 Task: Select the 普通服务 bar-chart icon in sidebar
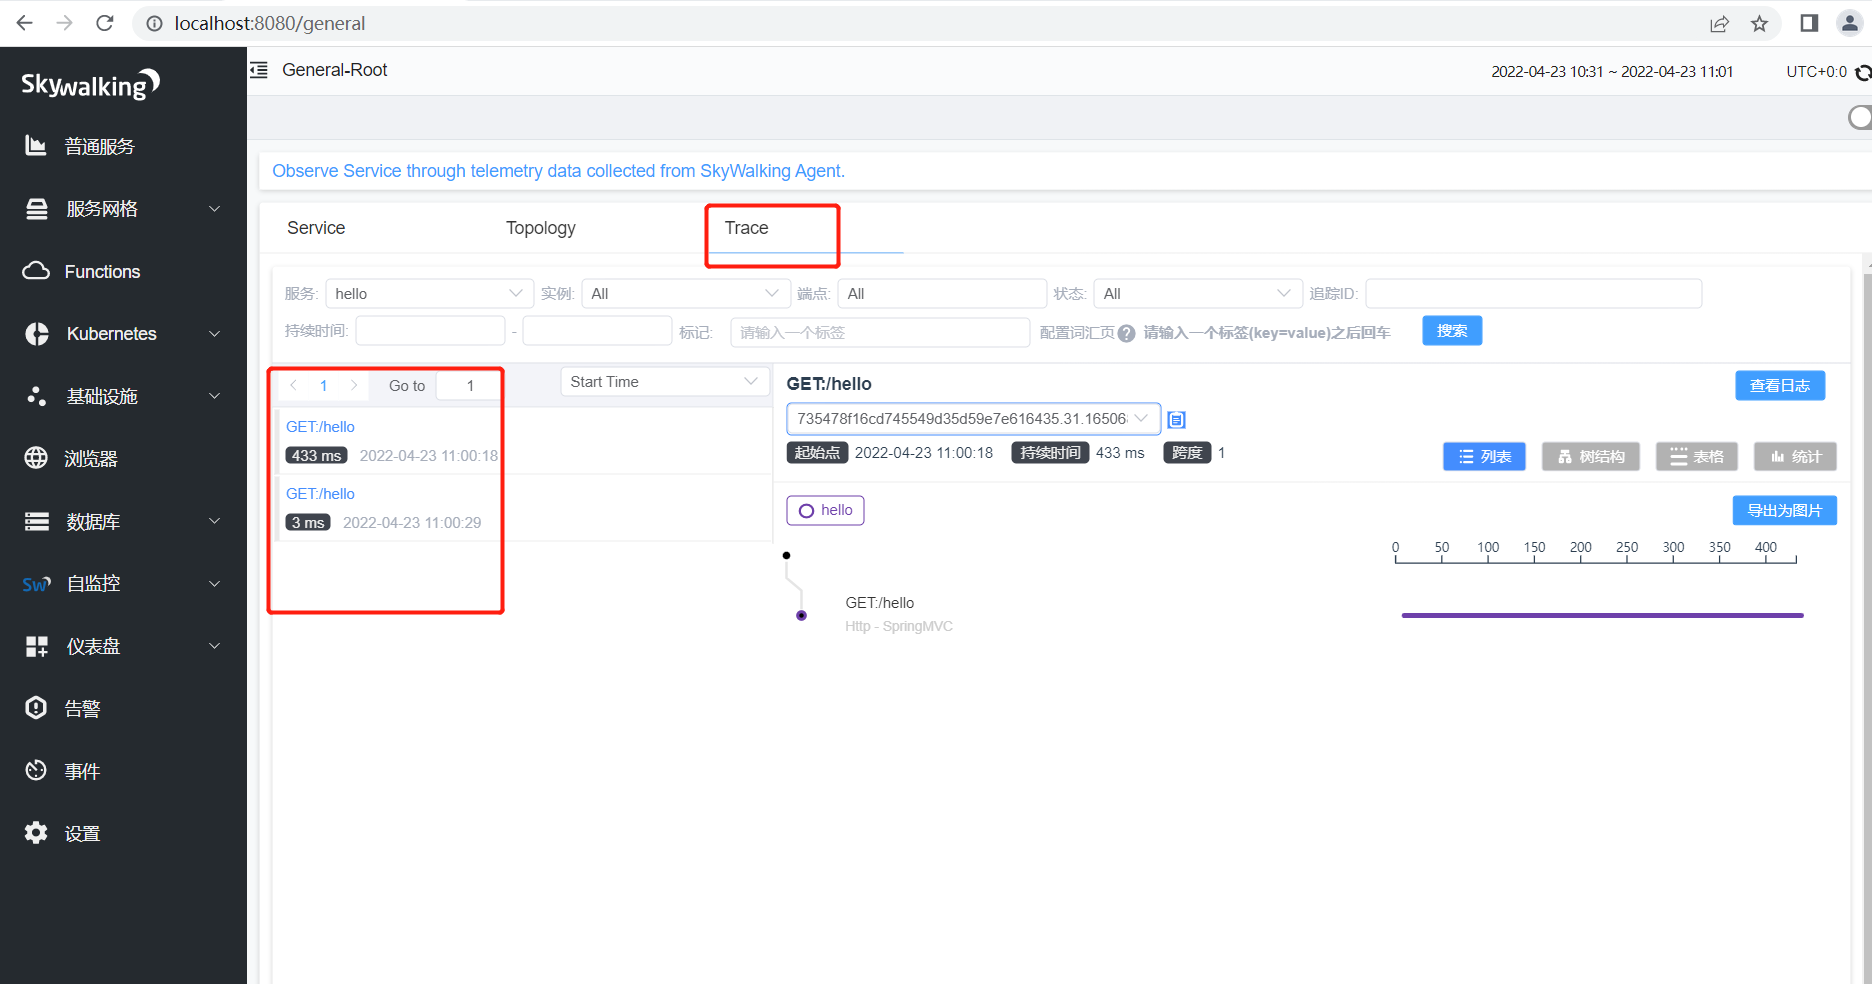pos(36,146)
